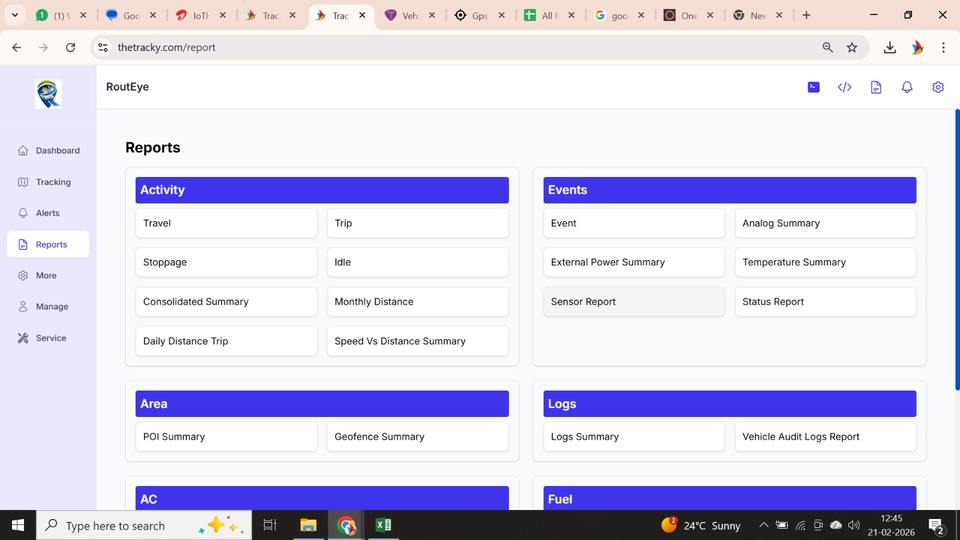The image size is (960, 540).
Task: Open Analog Summary report
Action: (x=825, y=223)
